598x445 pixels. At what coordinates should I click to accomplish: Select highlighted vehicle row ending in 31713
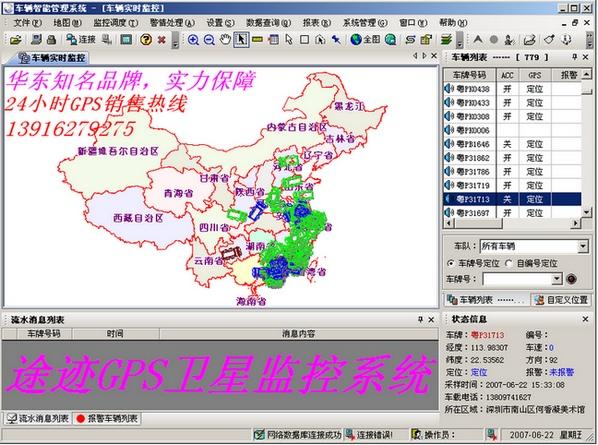click(x=512, y=199)
